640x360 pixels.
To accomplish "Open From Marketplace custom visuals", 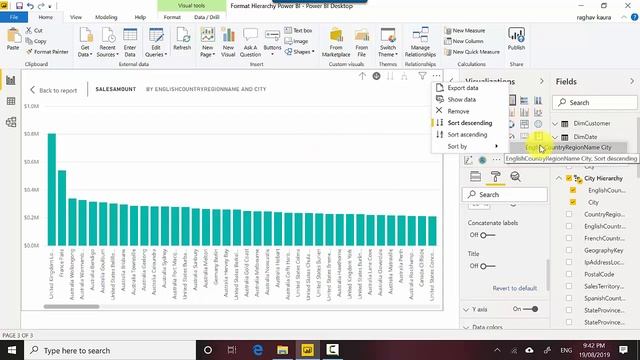I will (336, 42).
